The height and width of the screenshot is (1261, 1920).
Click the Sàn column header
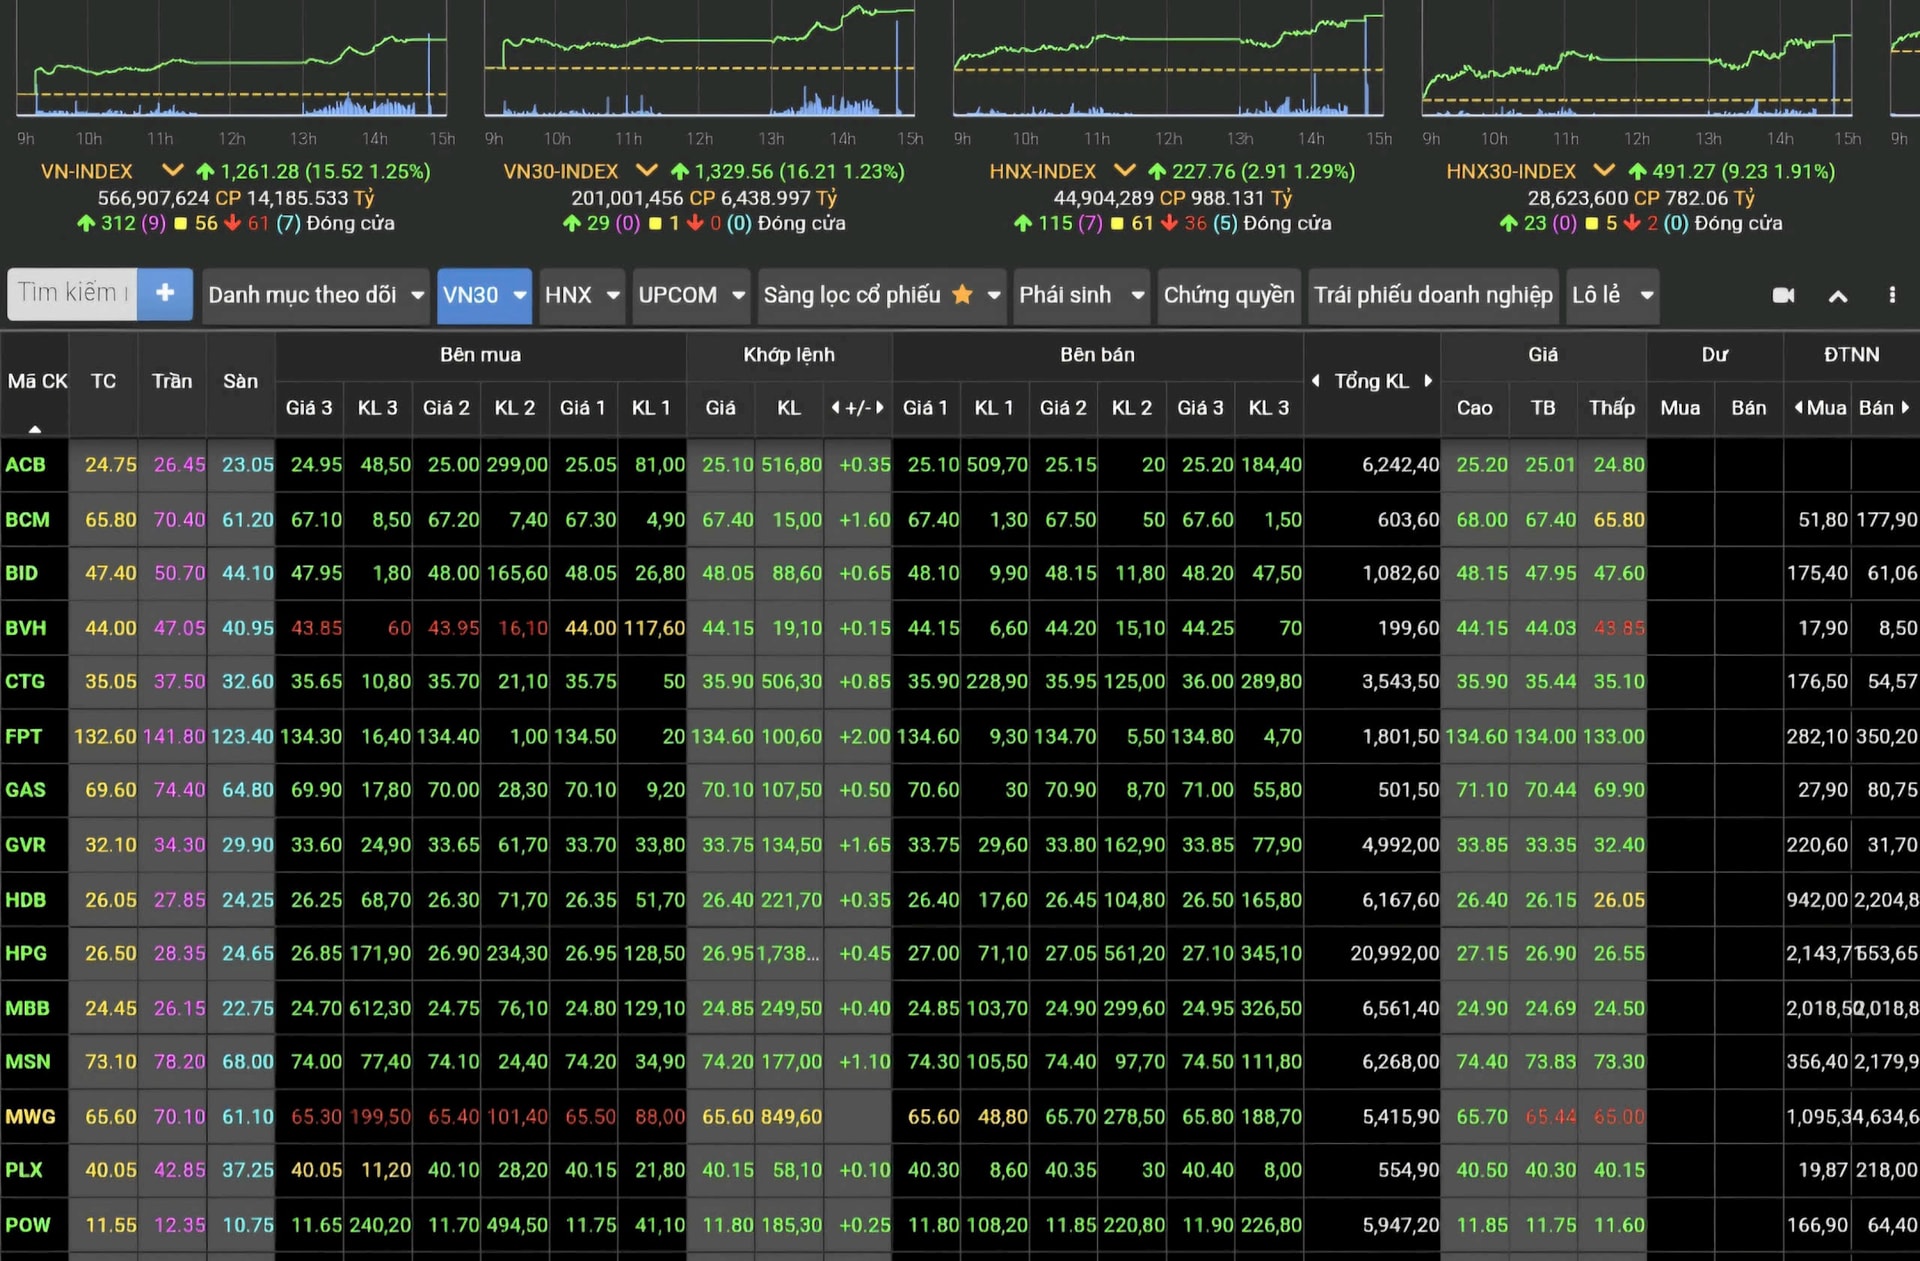(x=240, y=381)
